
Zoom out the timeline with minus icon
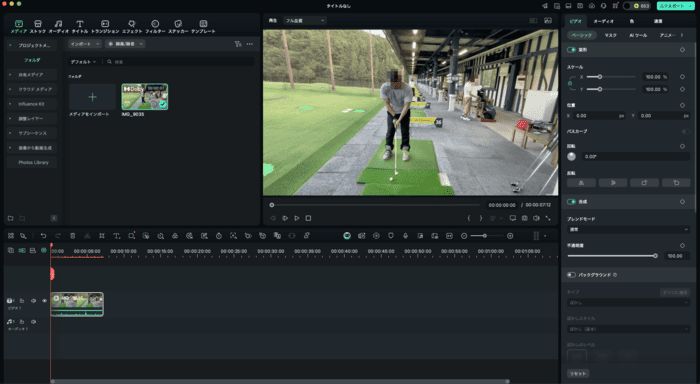[x=464, y=236]
